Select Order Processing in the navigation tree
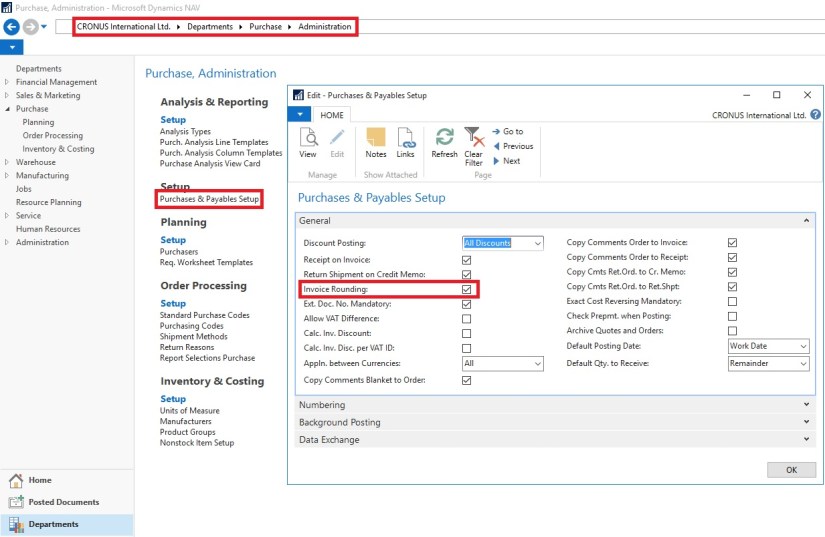 coord(52,136)
